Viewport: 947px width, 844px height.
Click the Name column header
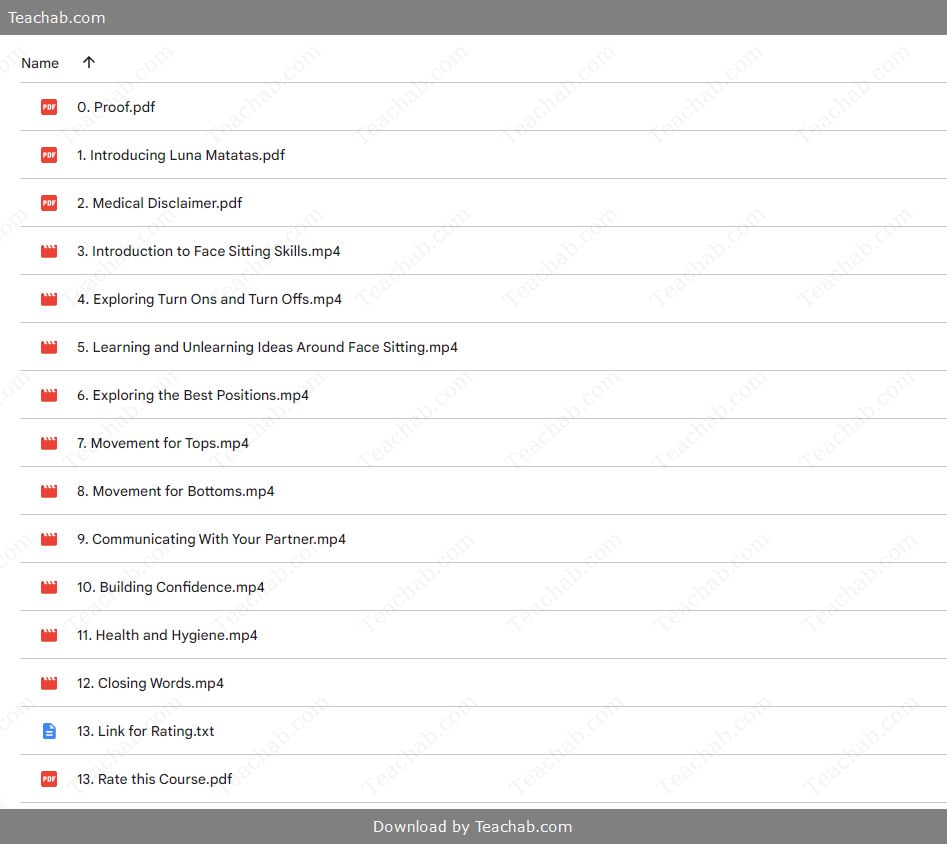click(x=40, y=63)
